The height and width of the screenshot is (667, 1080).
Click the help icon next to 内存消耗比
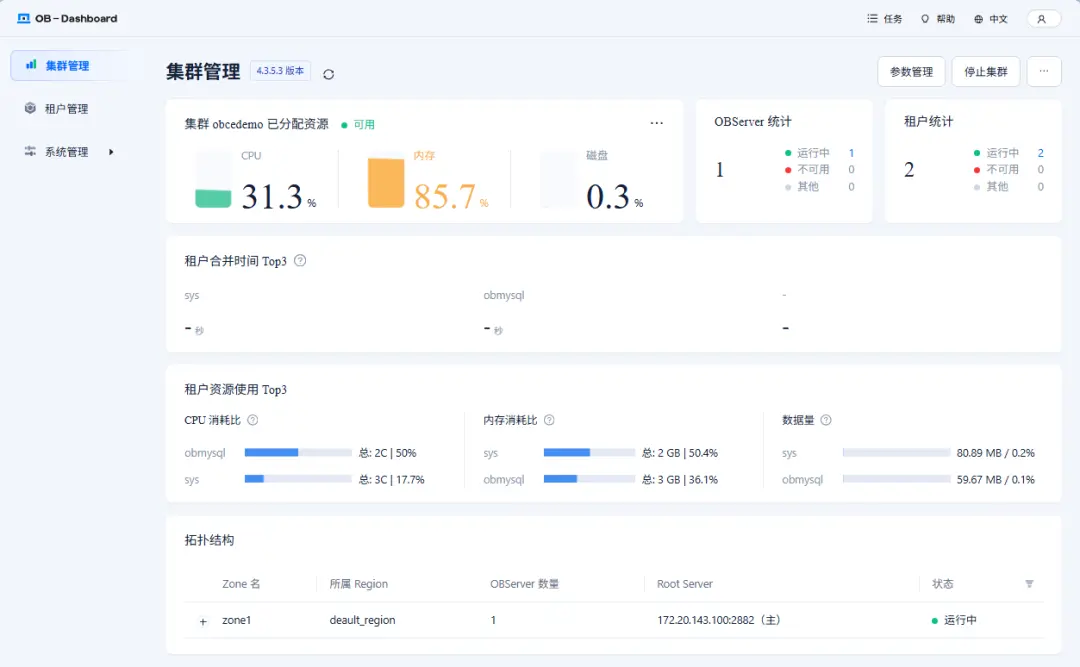tap(549, 421)
